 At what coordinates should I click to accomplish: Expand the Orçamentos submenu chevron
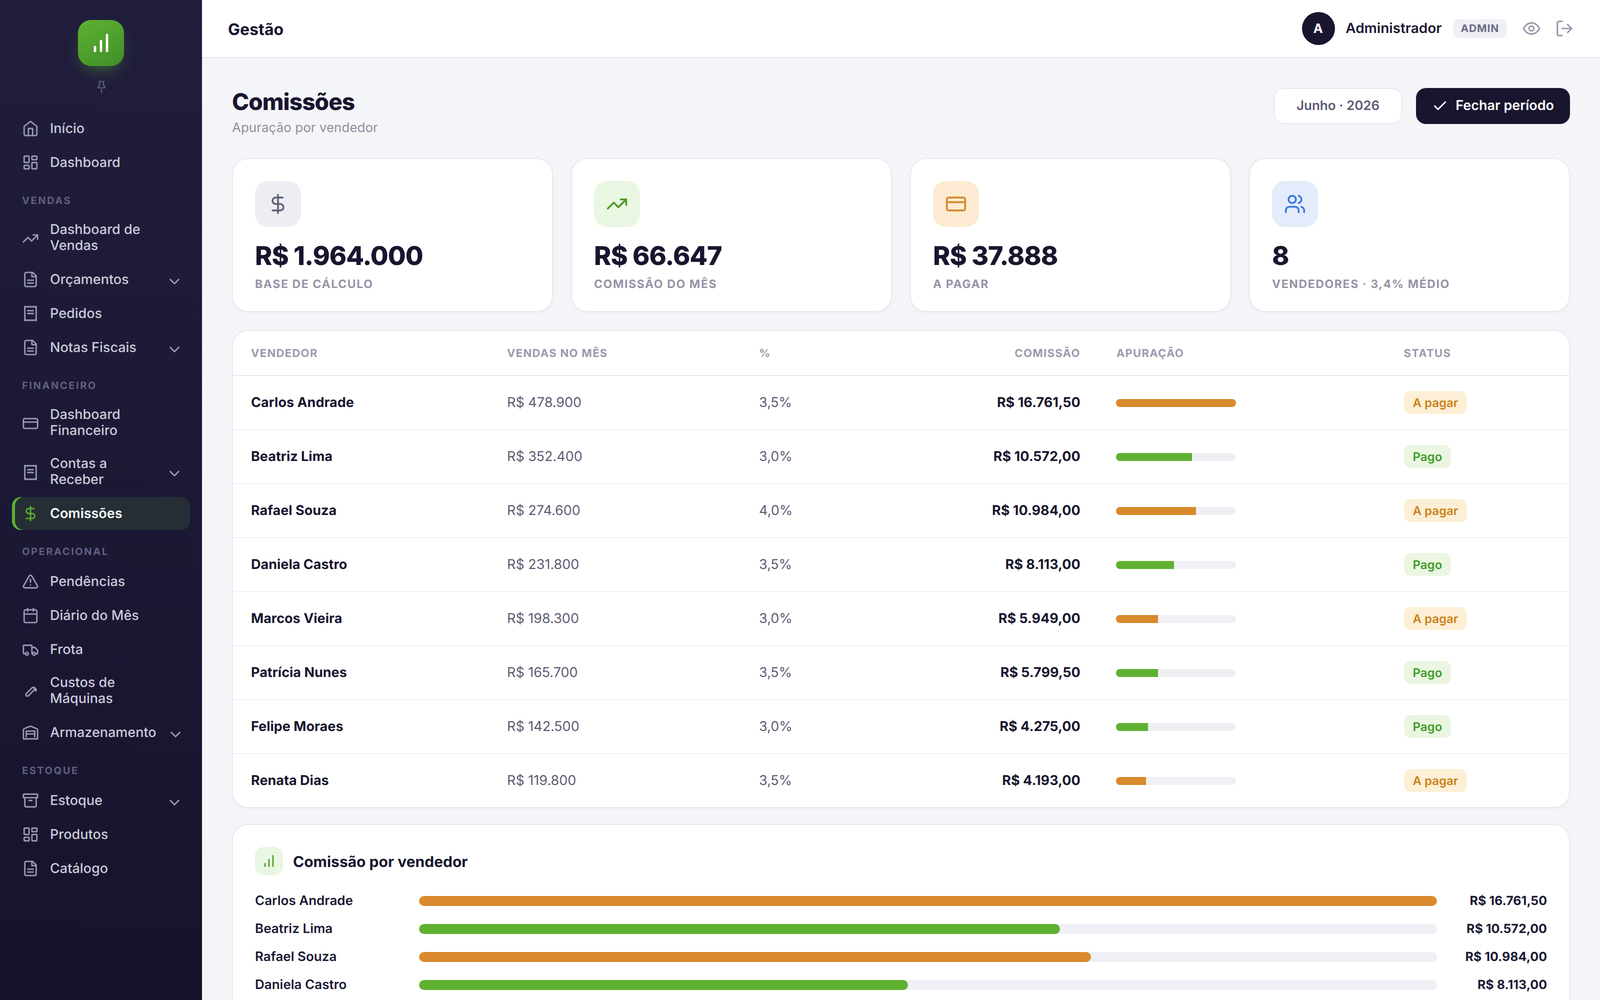175,280
